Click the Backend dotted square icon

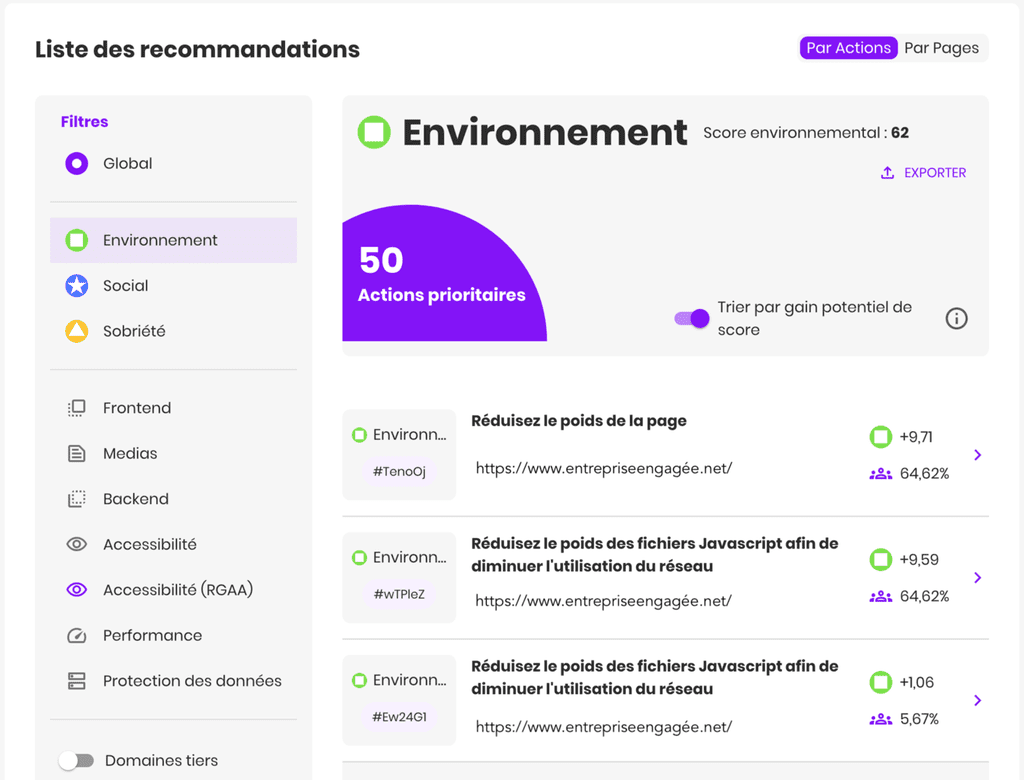pos(76,499)
